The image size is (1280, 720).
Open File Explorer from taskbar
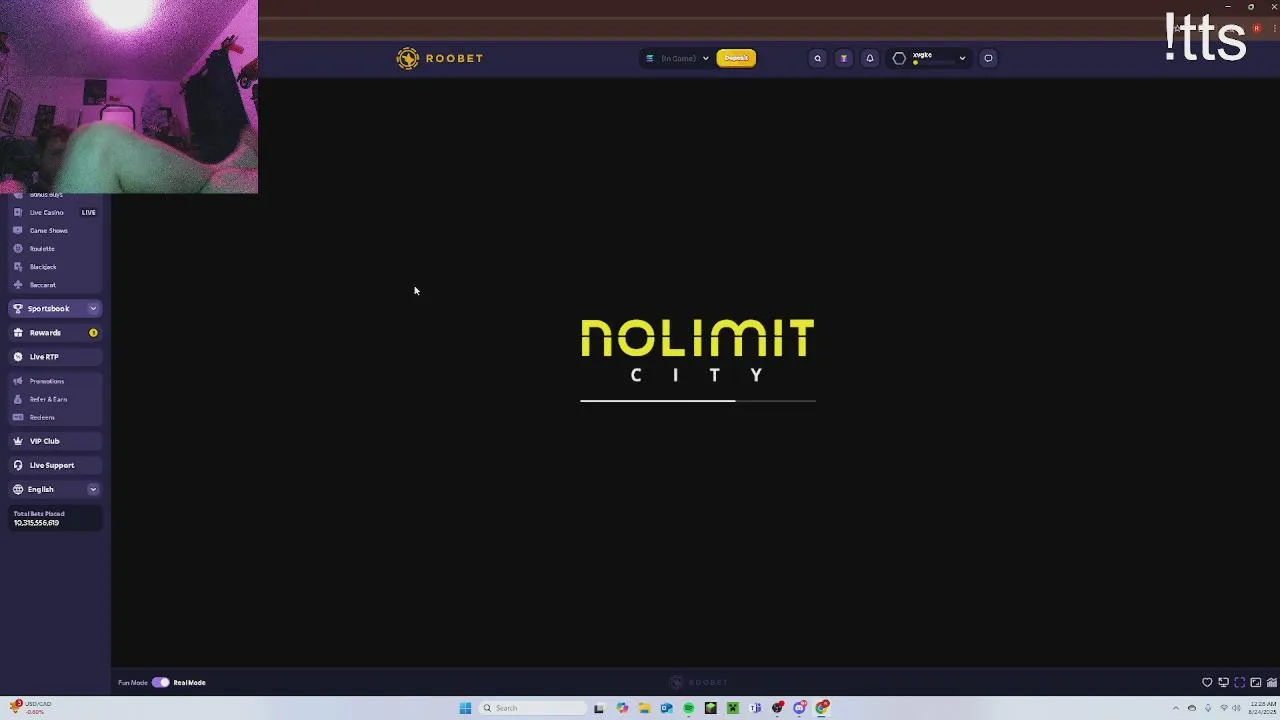point(644,708)
